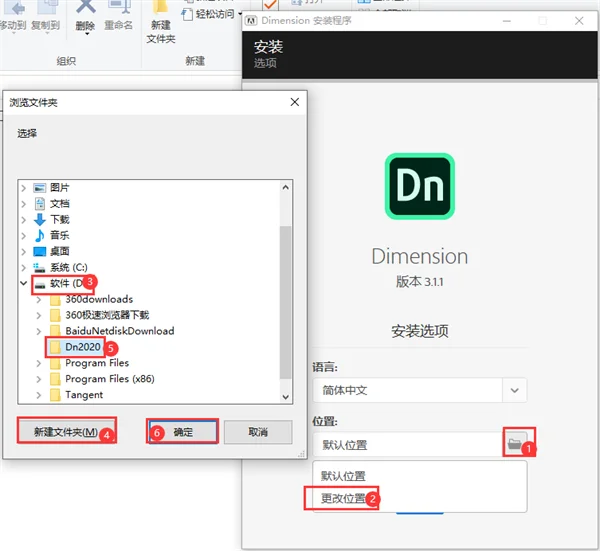This screenshot has height=551, width=600.
Task: Select the 桌面 desktop icon
Action: pos(40,251)
